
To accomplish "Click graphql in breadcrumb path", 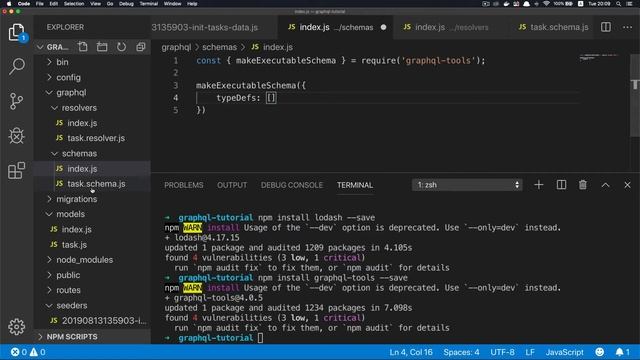I will coord(176,47).
